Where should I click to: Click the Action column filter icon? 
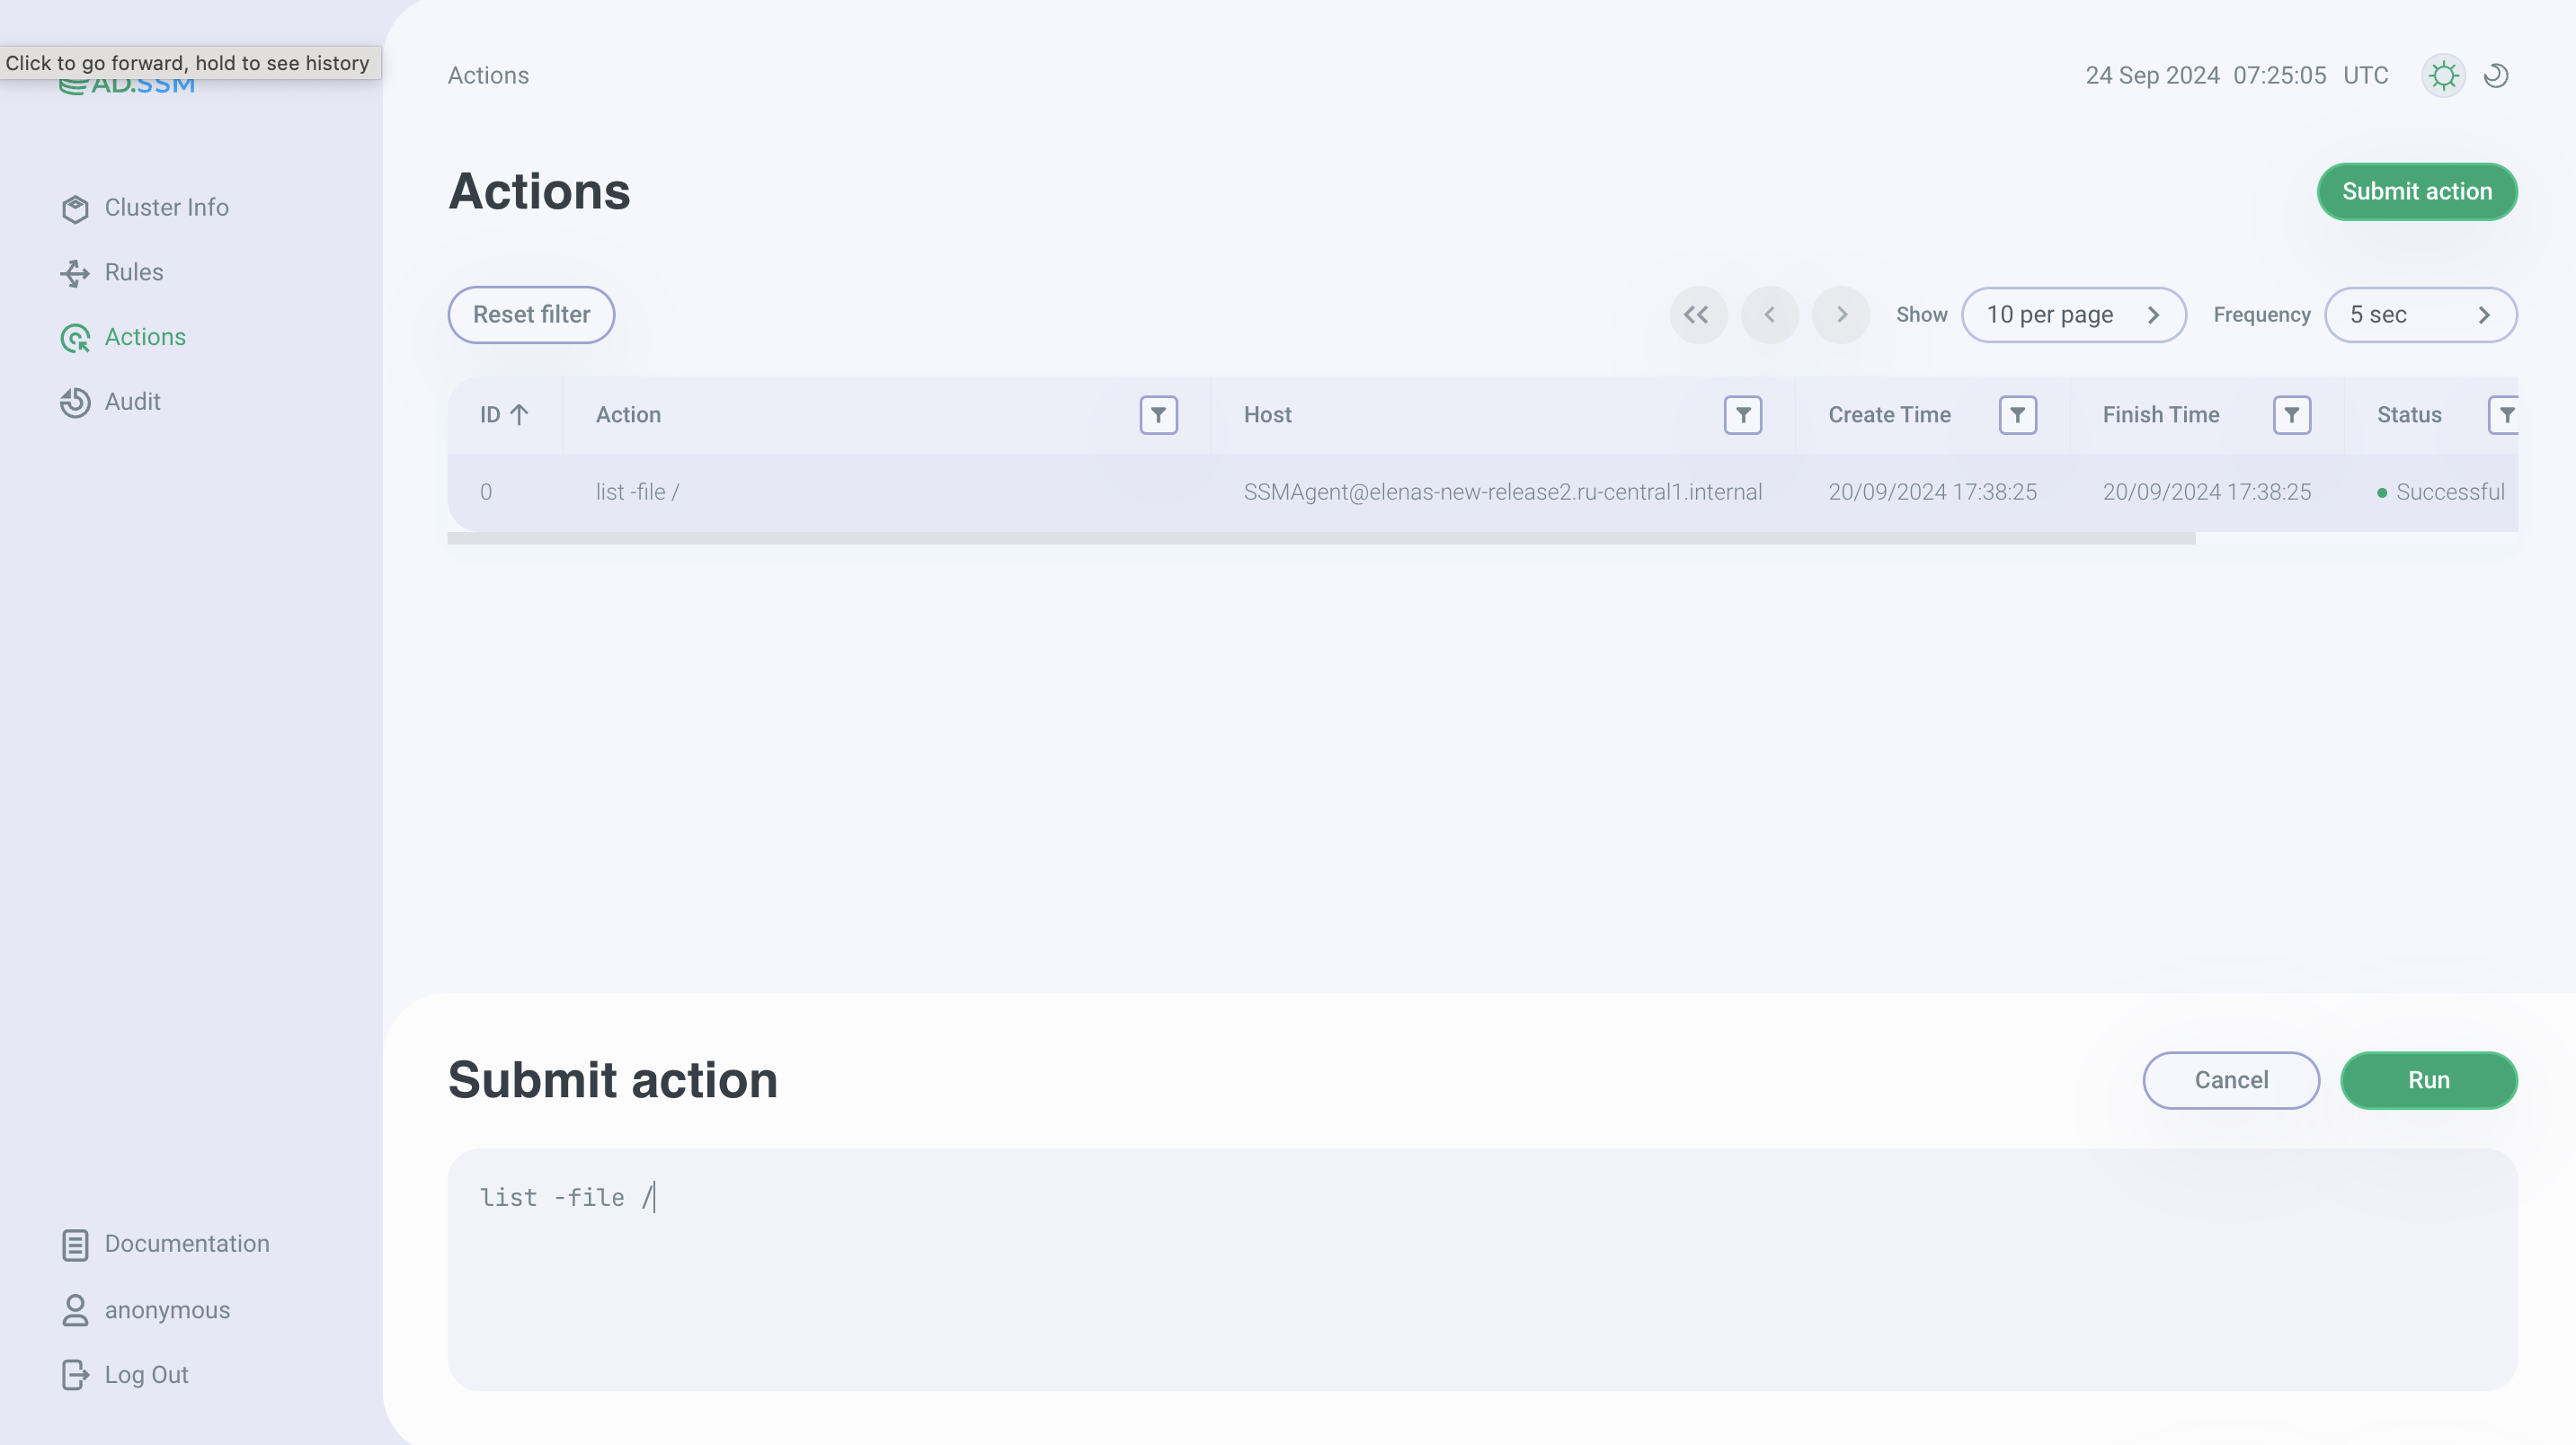(1158, 415)
